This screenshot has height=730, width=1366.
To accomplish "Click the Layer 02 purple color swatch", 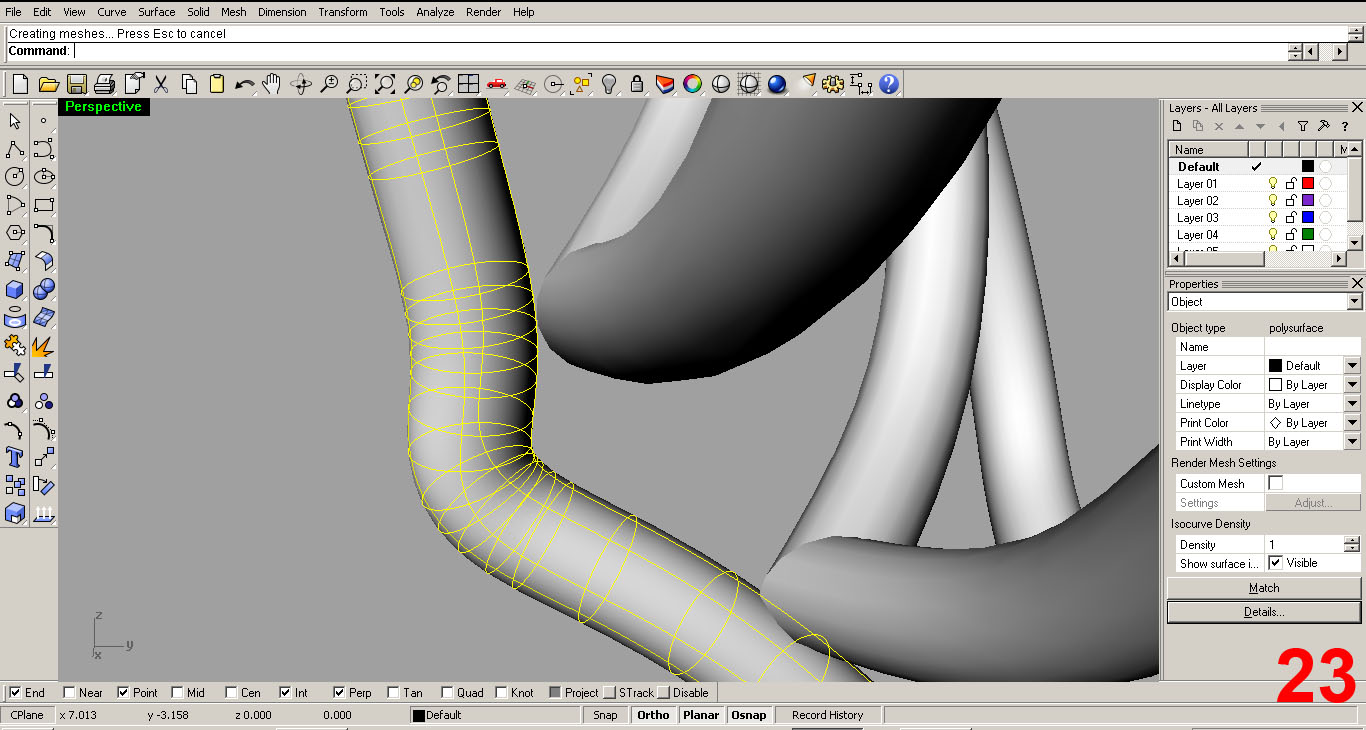I will pyautogui.click(x=1307, y=201).
